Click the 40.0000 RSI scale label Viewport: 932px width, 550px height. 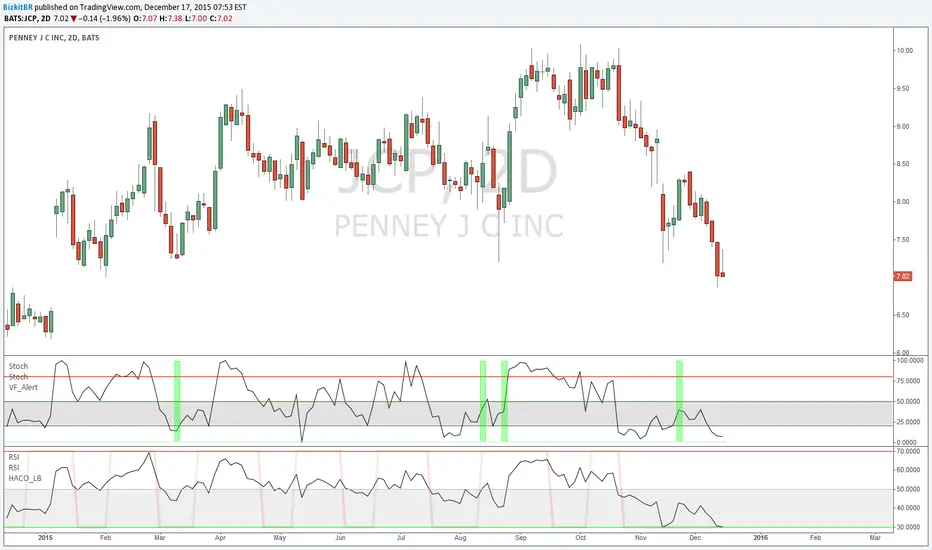(908, 508)
